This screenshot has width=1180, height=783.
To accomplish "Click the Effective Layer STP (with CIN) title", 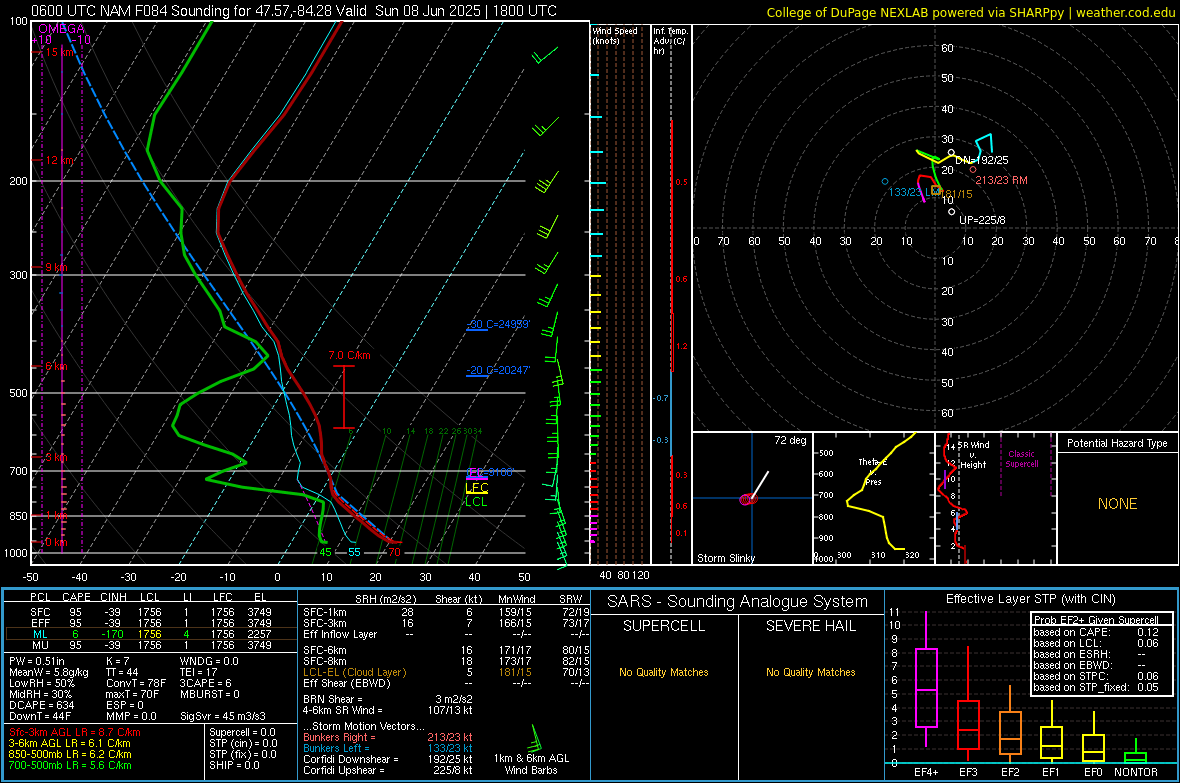I will coord(1030,599).
